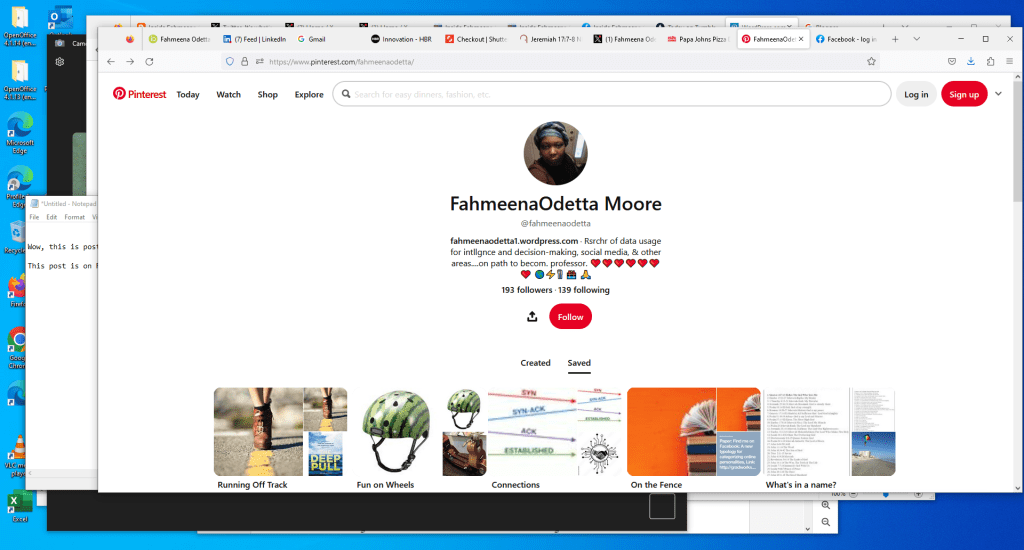Viewport: 1024px width, 550px height.
Task: Close the active Pinterest tab
Action: [801, 39]
